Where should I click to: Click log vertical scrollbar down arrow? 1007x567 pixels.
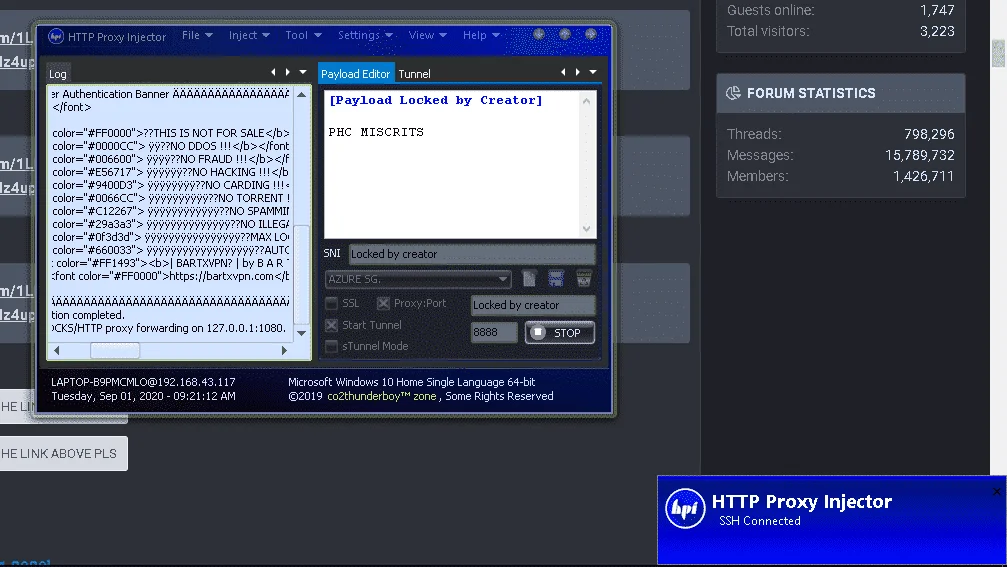click(x=301, y=333)
